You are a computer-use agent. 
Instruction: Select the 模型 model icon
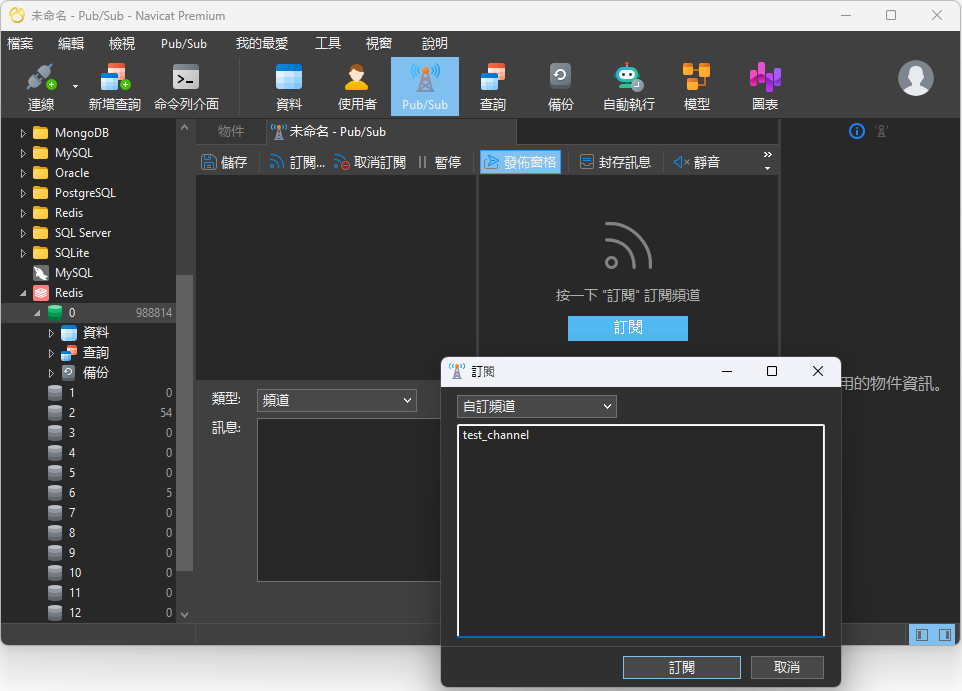tap(696, 86)
